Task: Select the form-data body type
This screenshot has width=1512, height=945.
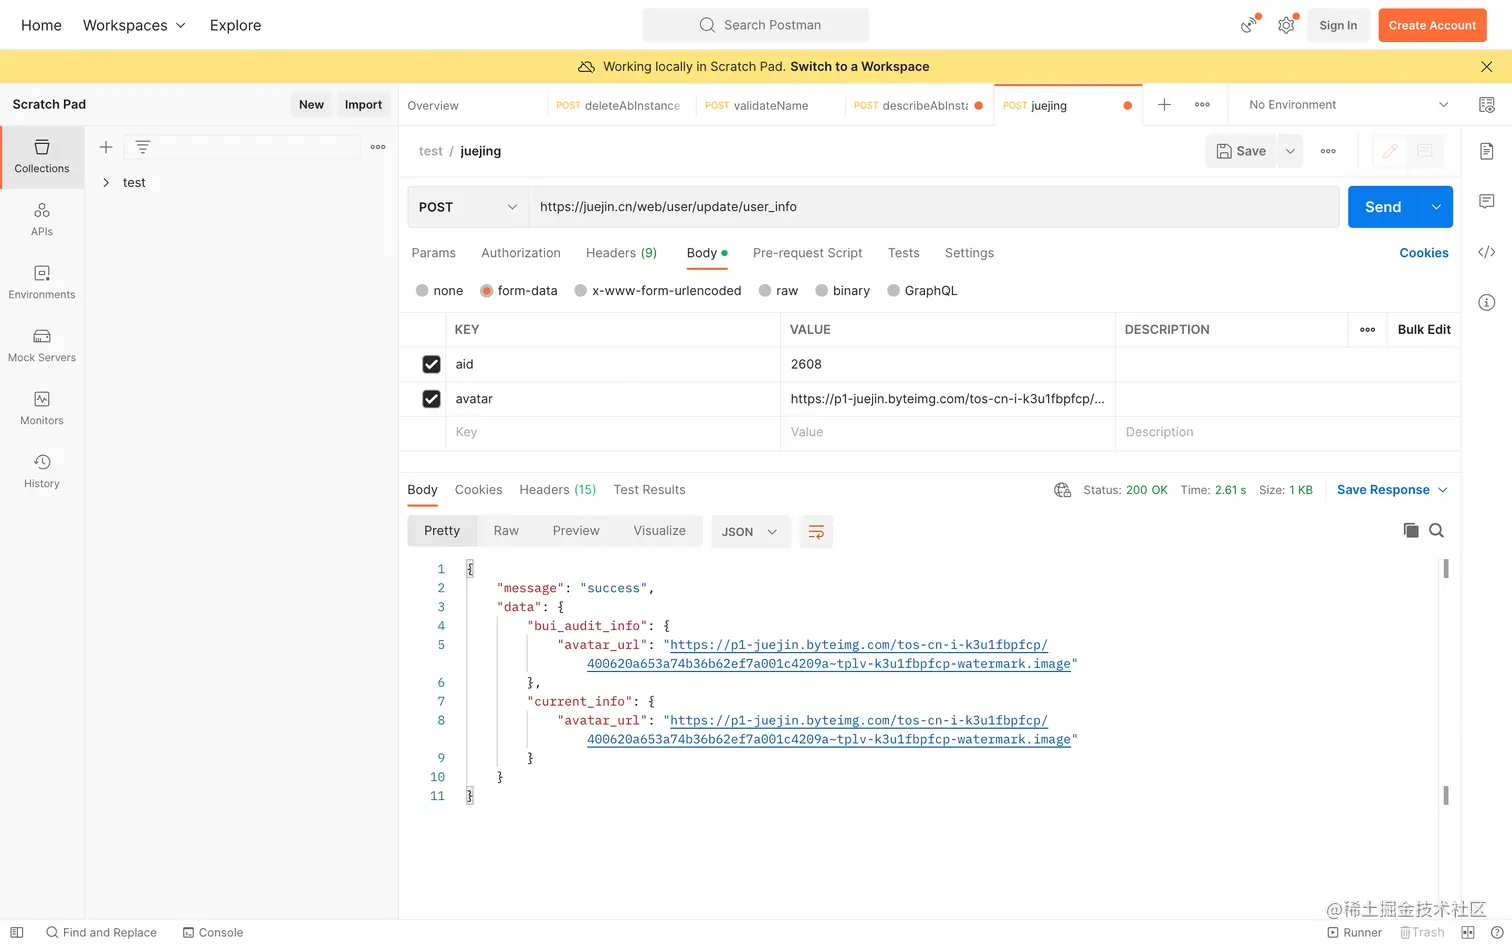Action: tap(486, 291)
